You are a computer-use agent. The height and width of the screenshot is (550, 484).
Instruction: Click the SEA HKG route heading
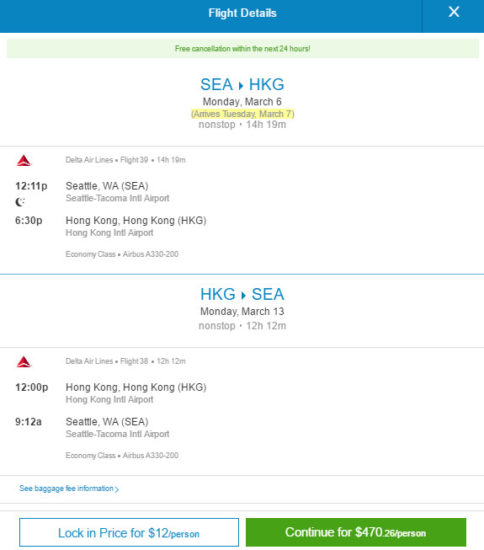point(242,85)
